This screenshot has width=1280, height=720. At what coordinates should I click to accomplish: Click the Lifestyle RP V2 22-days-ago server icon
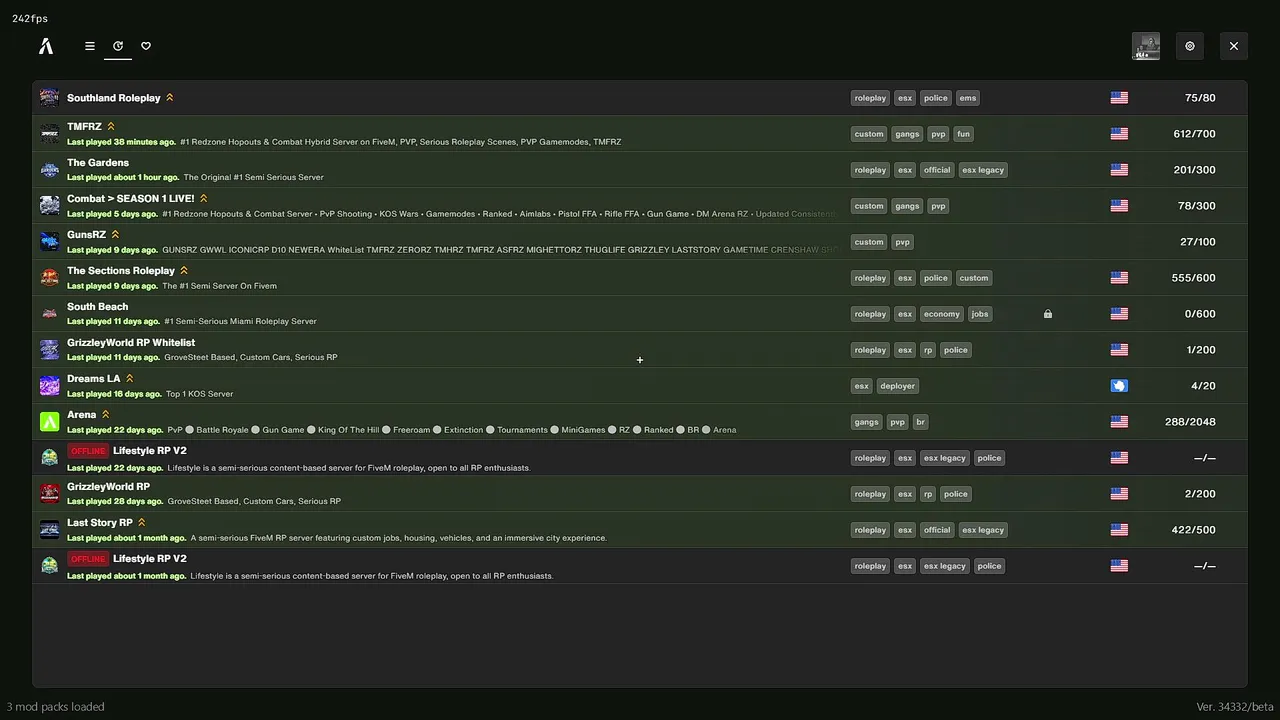50,458
